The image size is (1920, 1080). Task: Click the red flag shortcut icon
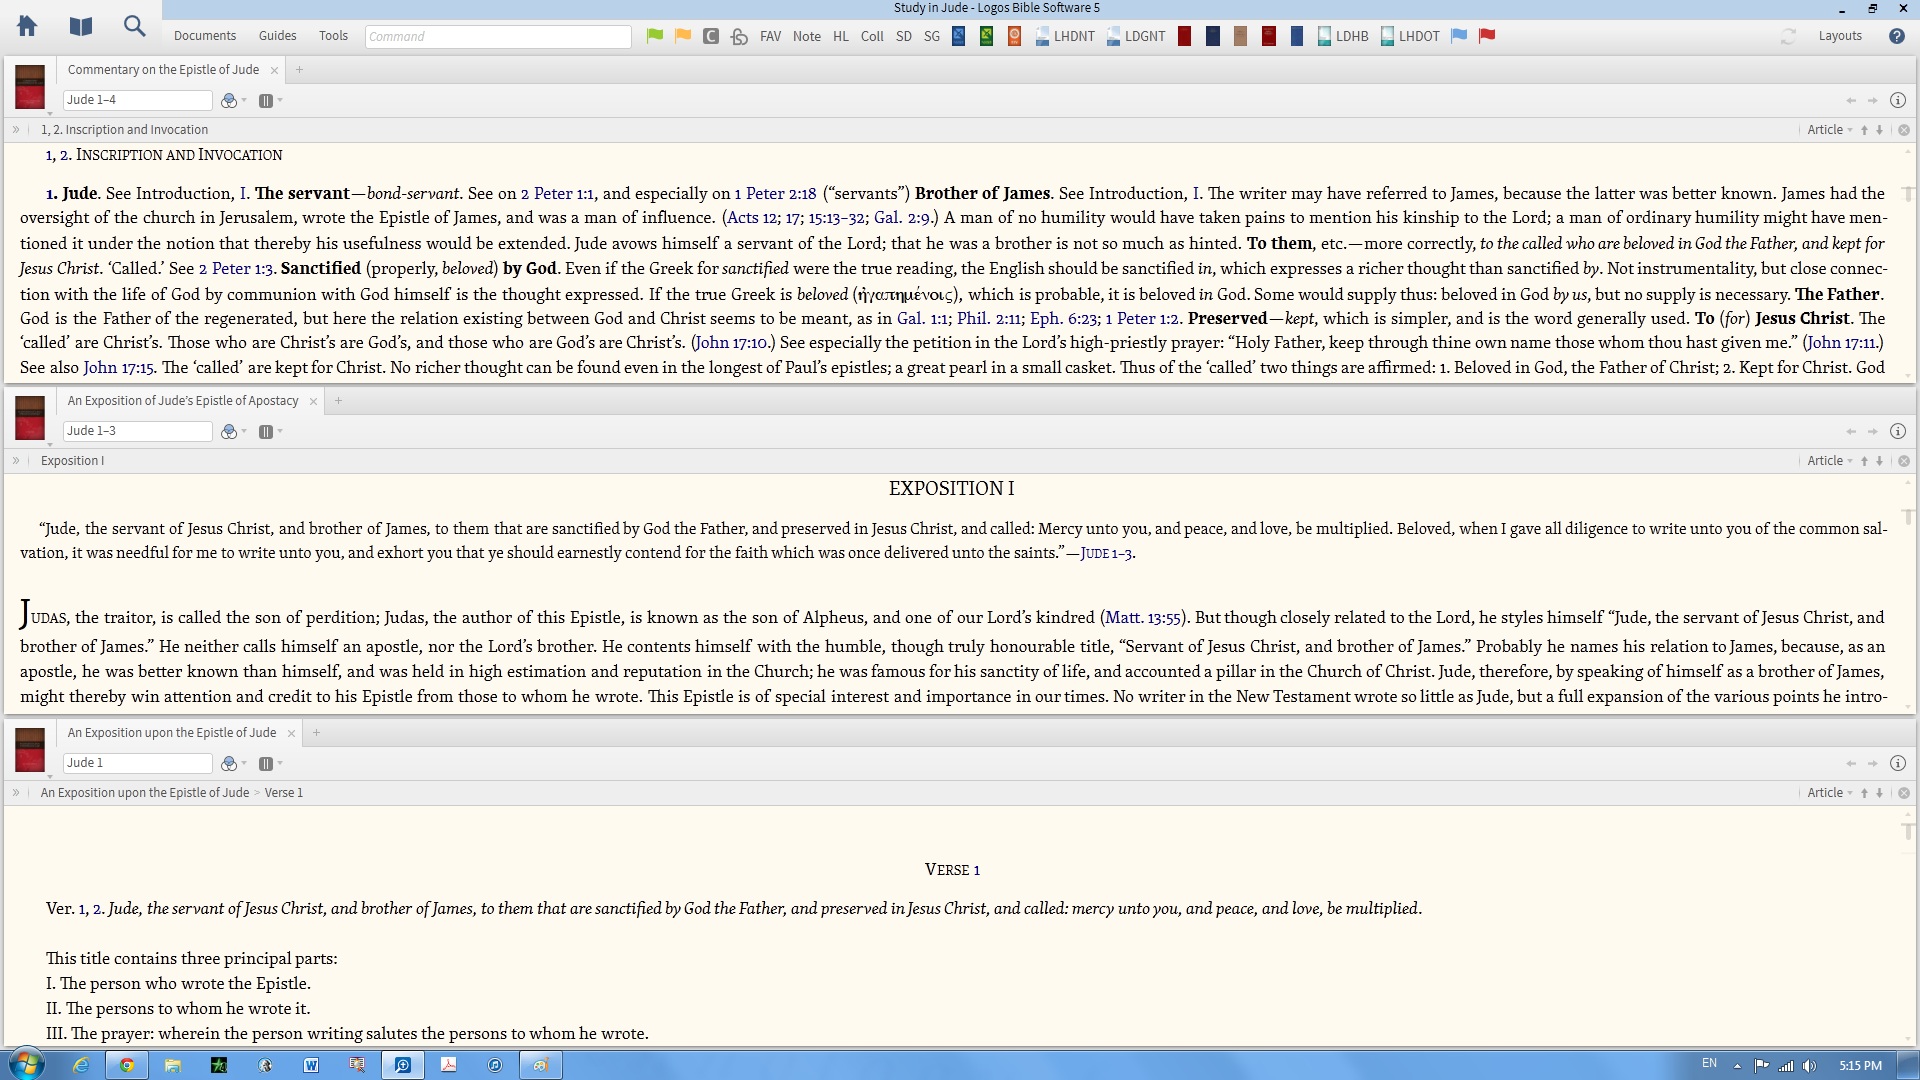[x=1487, y=36]
